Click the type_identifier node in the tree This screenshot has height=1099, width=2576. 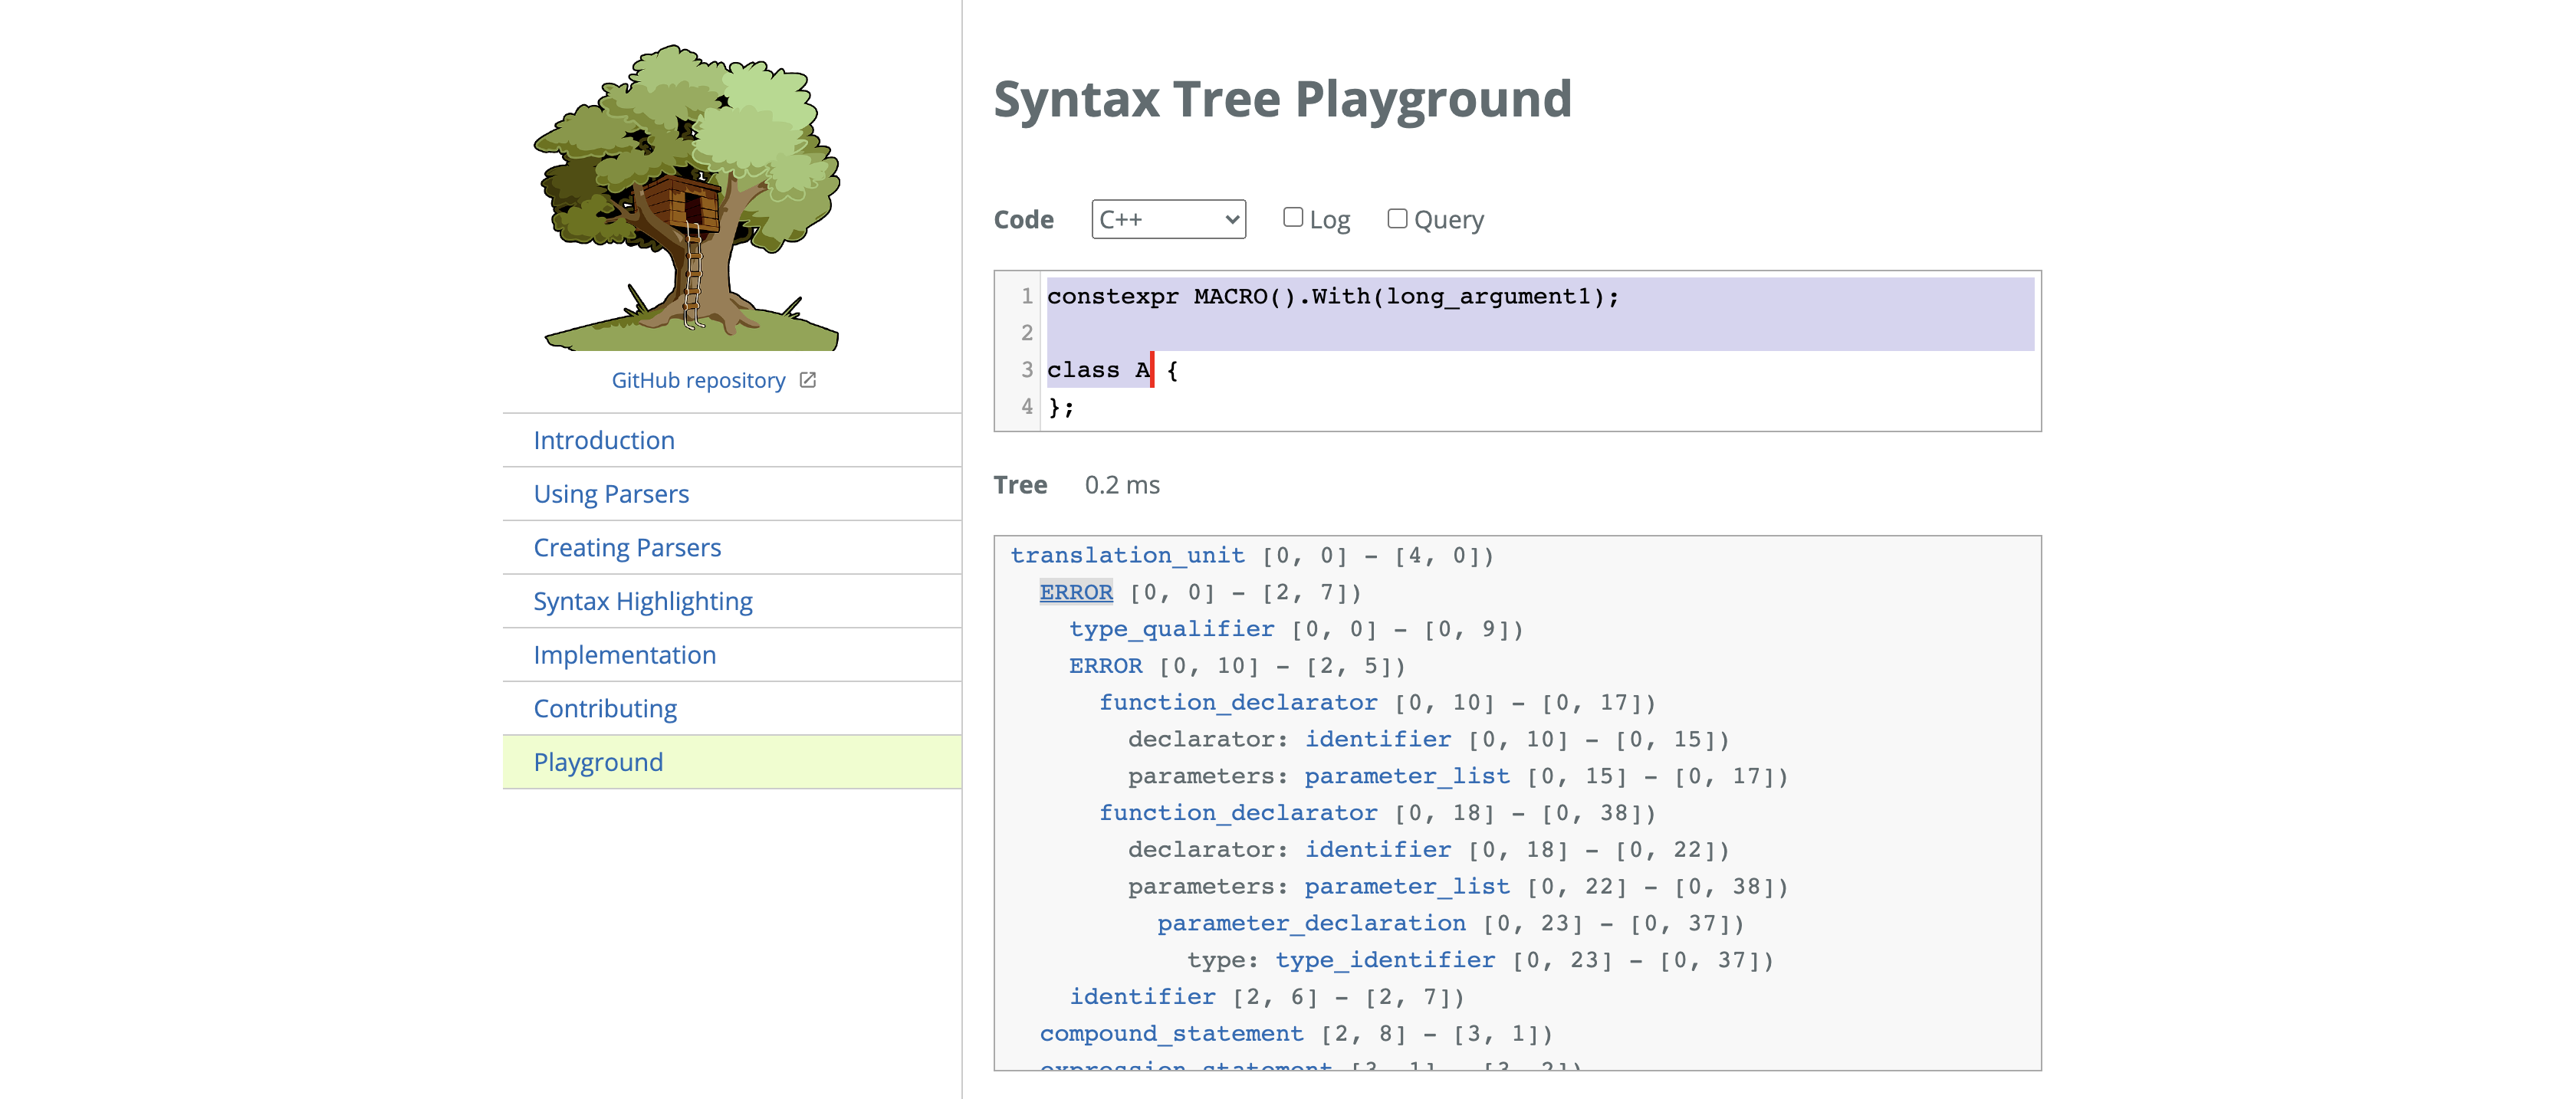pyautogui.click(x=1385, y=960)
